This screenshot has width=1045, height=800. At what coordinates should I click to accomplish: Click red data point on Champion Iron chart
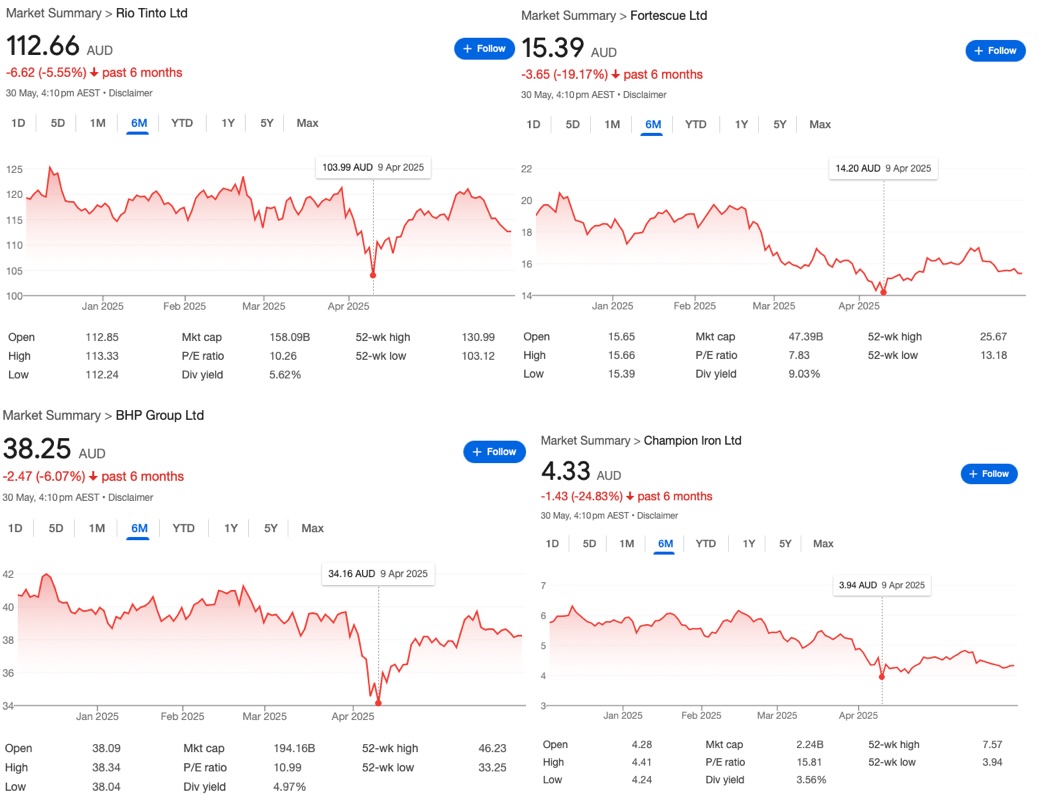(882, 677)
